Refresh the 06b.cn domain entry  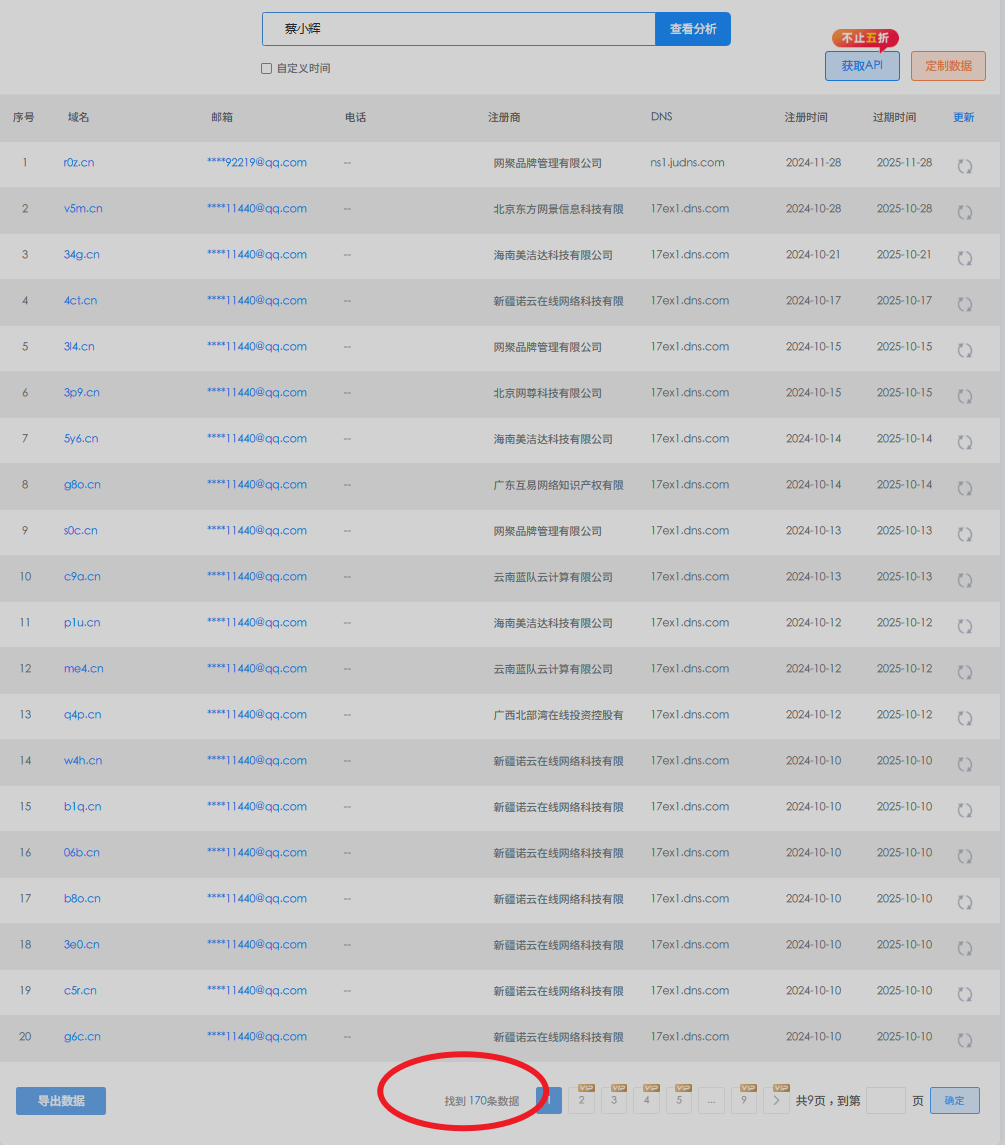coord(965,856)
